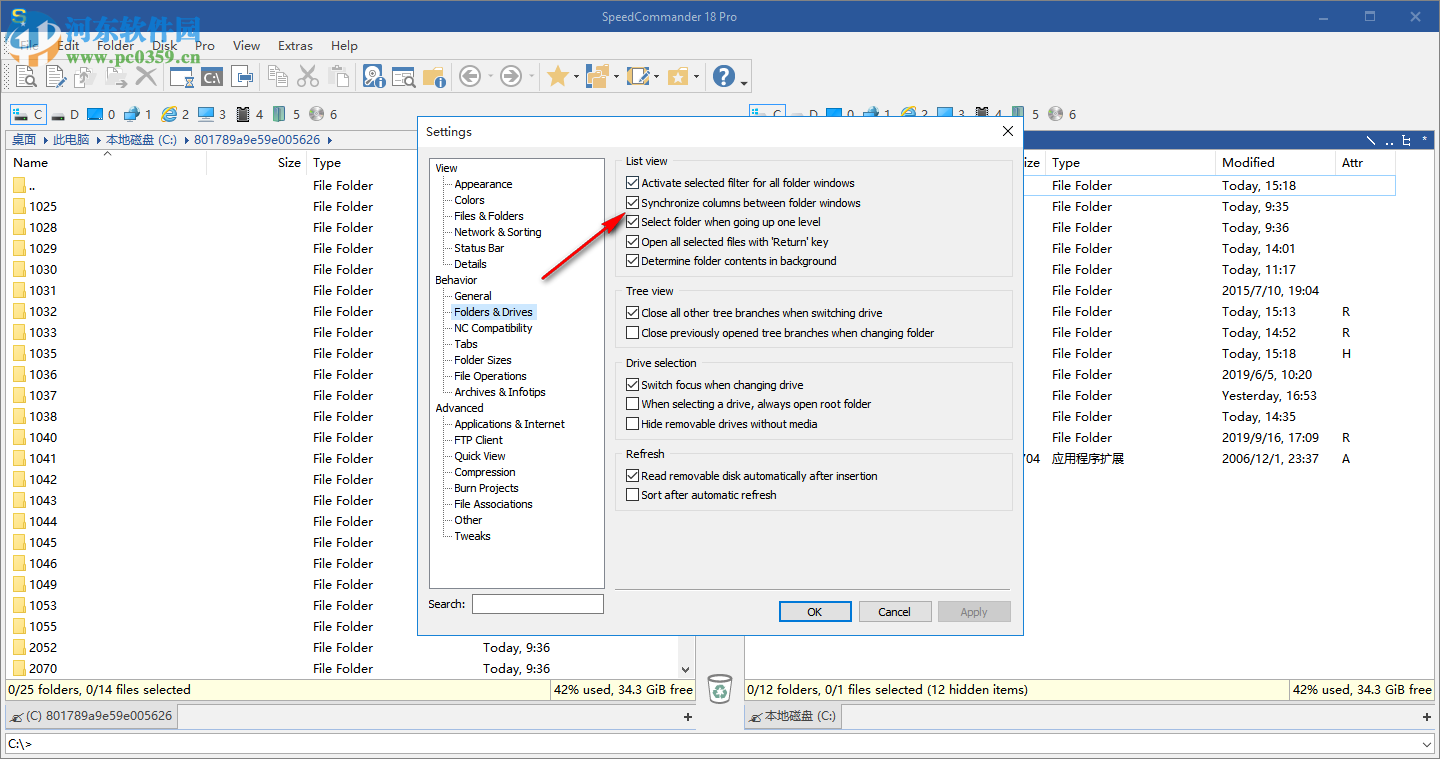Open Favorites via the star toolbar icon
This screenshot has height=759, width=1440.
pos(556,76)
